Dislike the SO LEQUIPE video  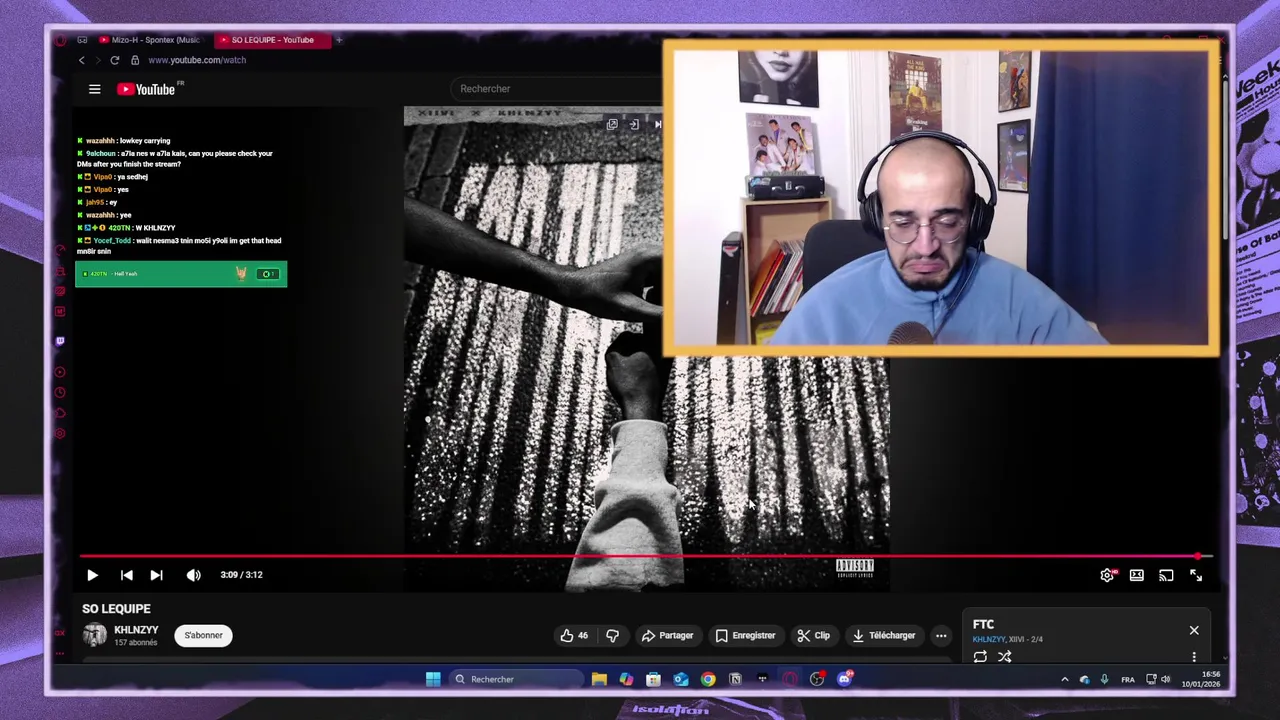click(x=612, y=635)
